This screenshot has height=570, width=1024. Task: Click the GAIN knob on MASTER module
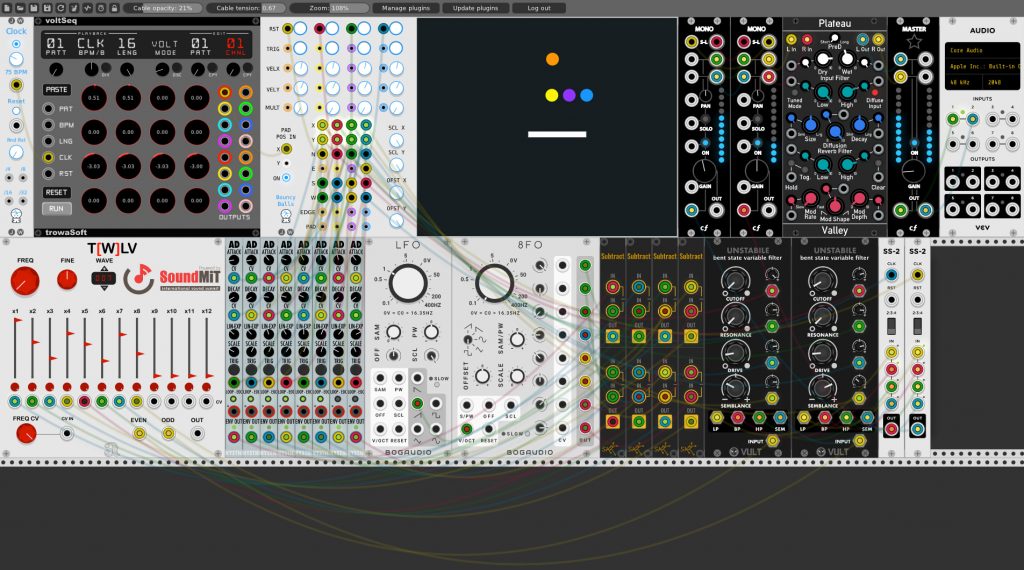(x=913, y=171)
